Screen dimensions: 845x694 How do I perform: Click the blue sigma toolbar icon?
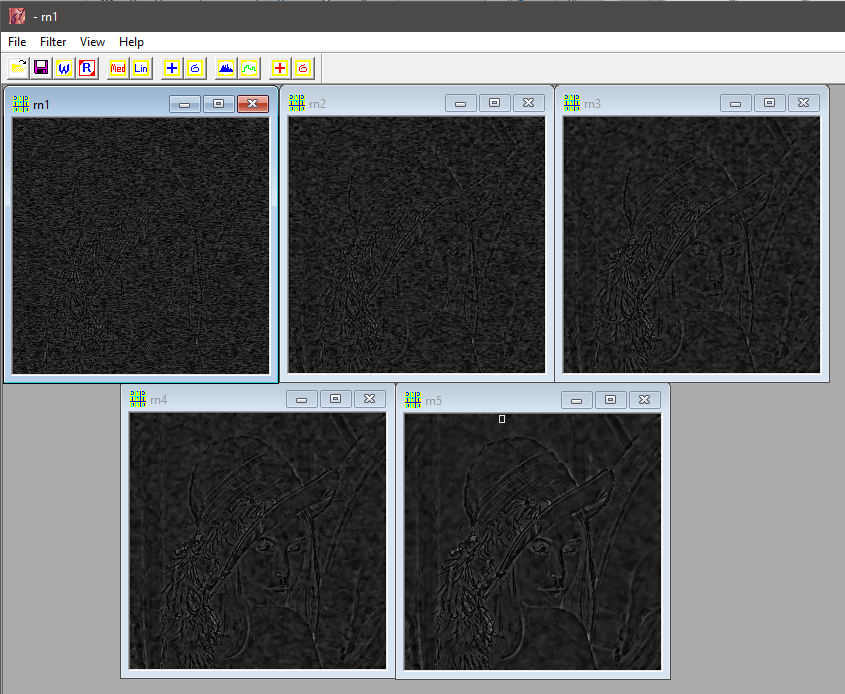tap(195, 68)
